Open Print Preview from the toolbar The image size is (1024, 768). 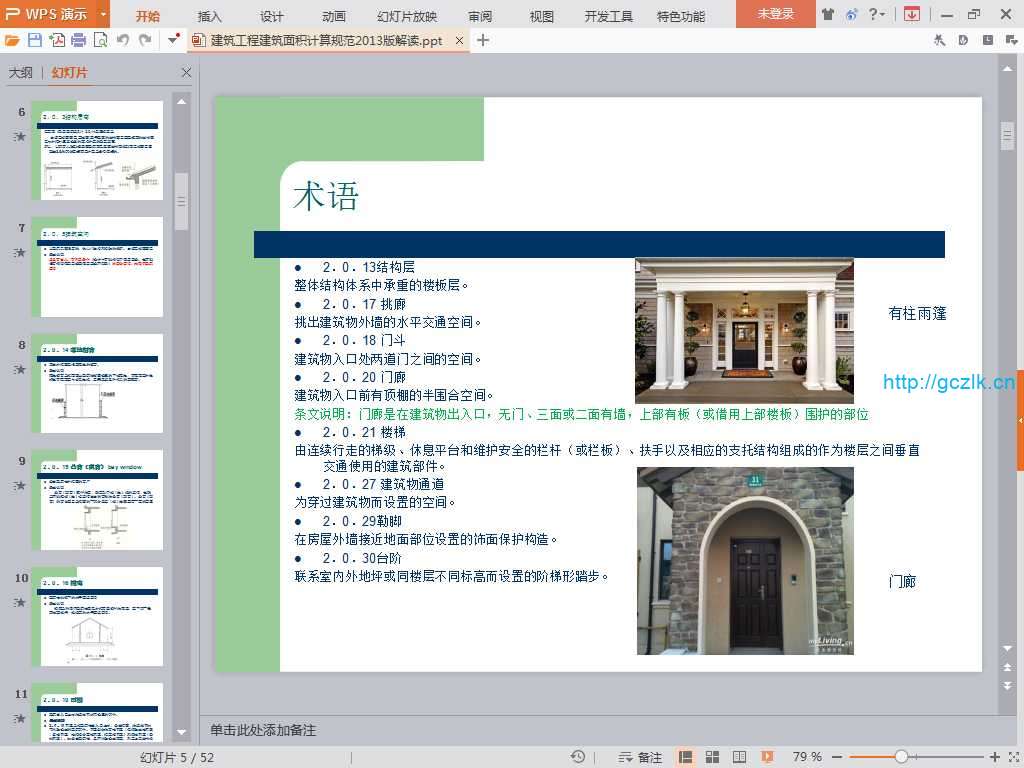[x=100, y=40]
